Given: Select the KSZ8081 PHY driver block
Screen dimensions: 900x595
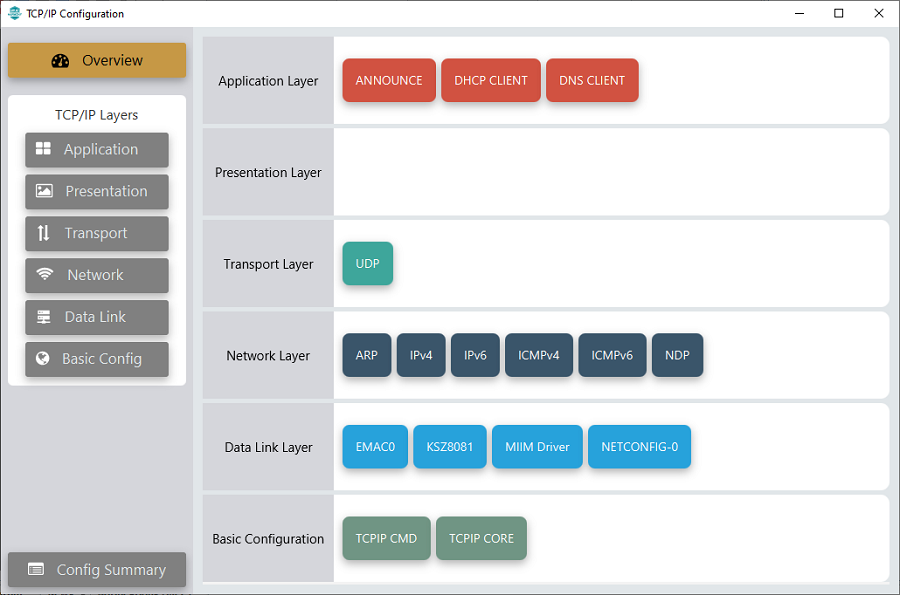Looking at the screenshot, I should 450,447.
